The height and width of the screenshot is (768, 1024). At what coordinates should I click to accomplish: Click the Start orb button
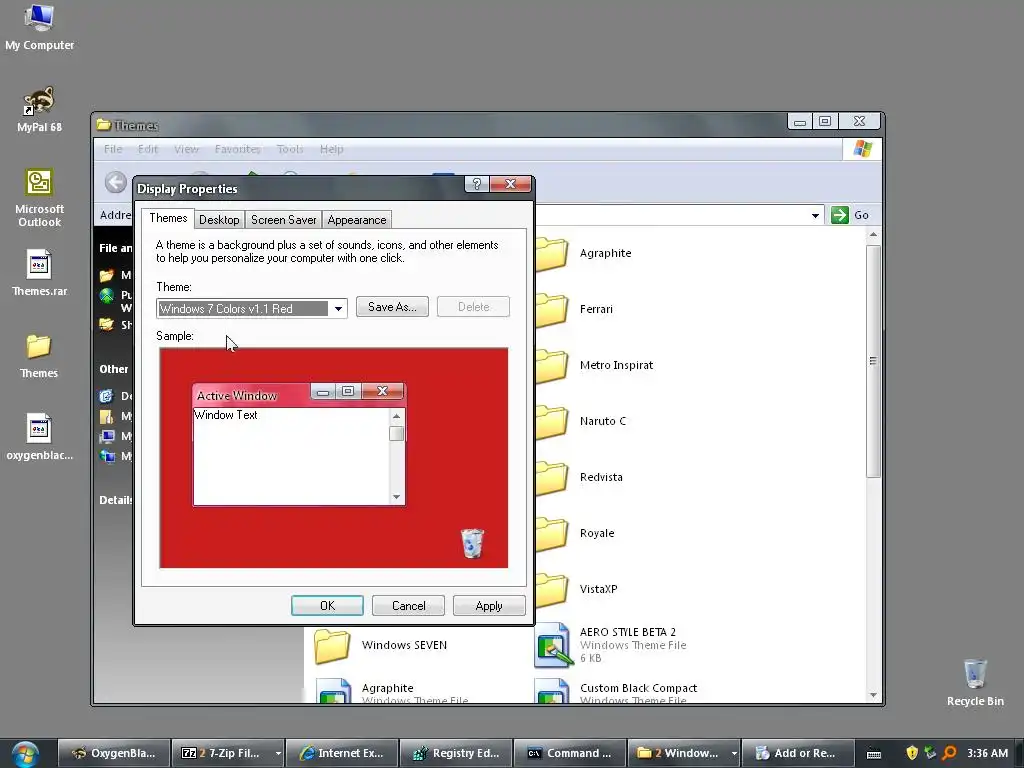coord(25,753)
